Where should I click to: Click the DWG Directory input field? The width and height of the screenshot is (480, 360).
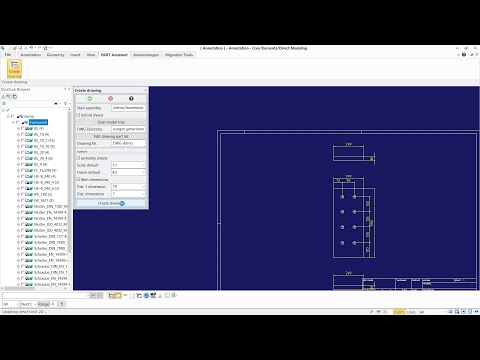[128, 129]
